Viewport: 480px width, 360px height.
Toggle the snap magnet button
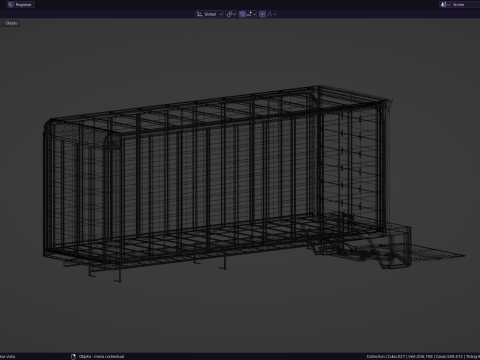[x=242, y=14]
